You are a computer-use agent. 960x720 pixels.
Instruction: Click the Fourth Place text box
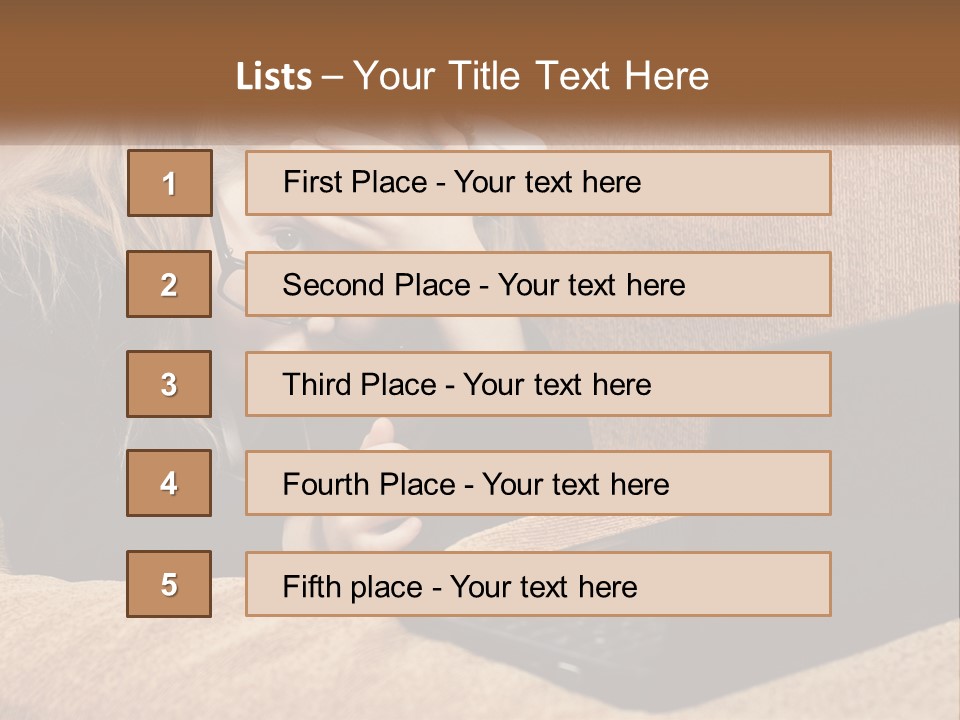[x=538, y=484]
